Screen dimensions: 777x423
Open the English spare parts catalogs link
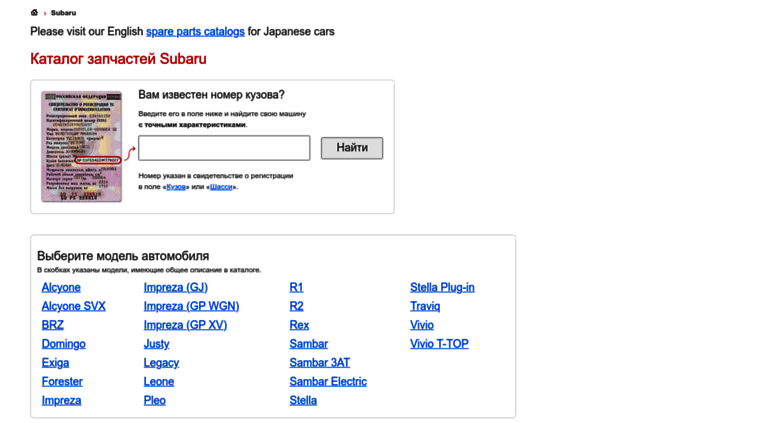point(195,31)
